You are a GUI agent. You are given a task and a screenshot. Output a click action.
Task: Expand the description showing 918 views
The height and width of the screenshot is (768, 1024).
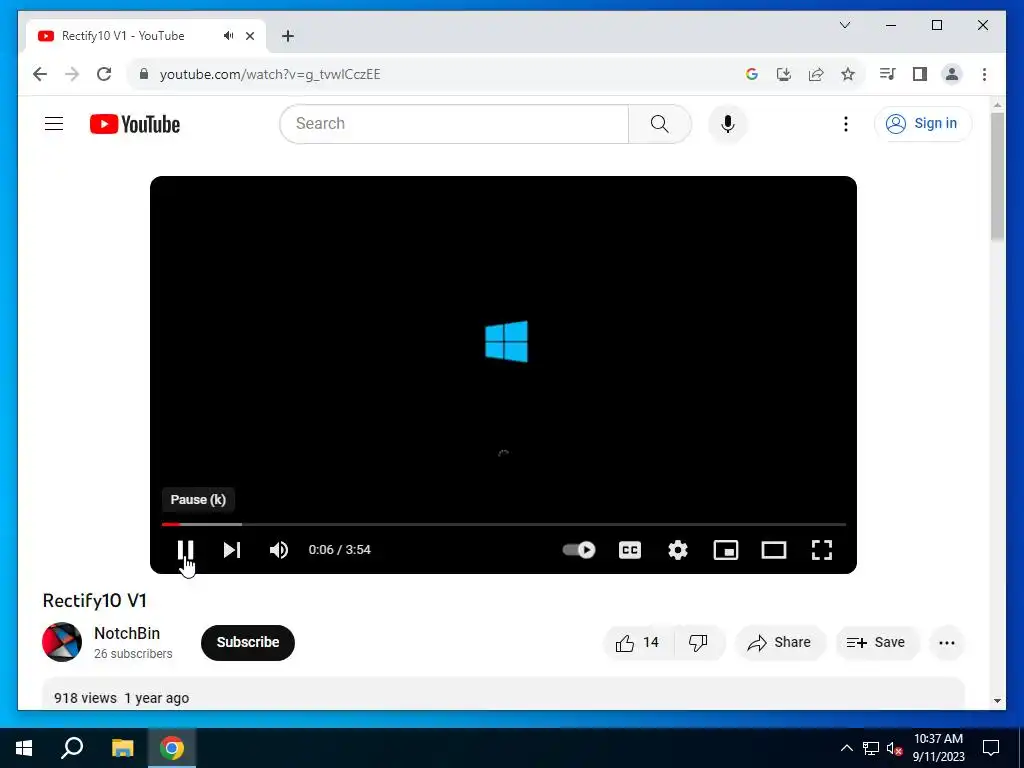pyautogui.click(x=504, y=694)
